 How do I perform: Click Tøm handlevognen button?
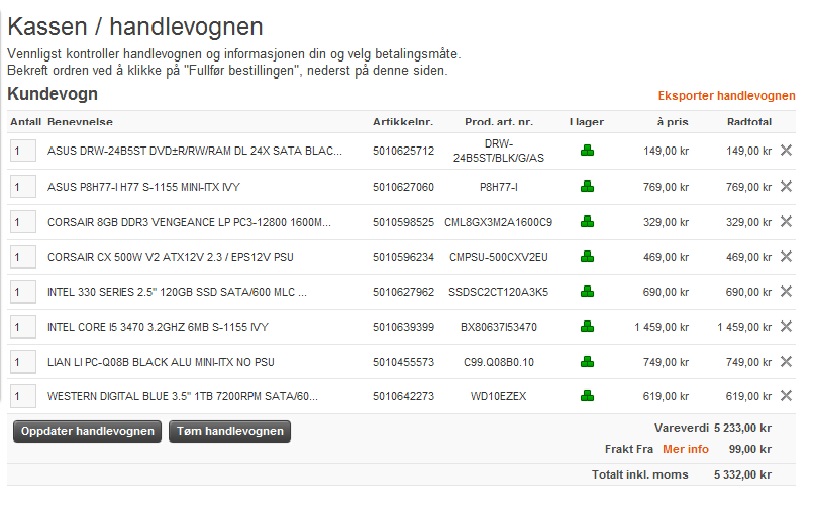[x=230, y=432]
